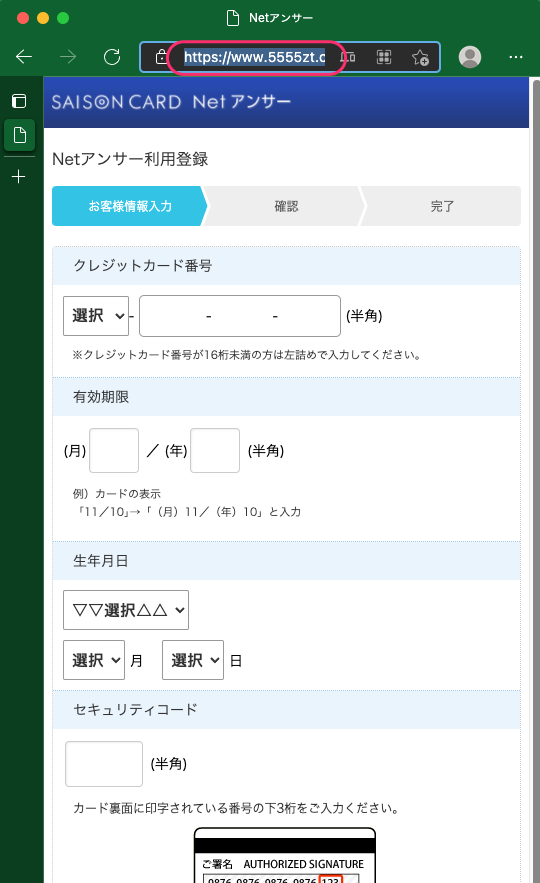Add page to favorites star icon
The image size is (540, 883).
click(x=420, y=57)
